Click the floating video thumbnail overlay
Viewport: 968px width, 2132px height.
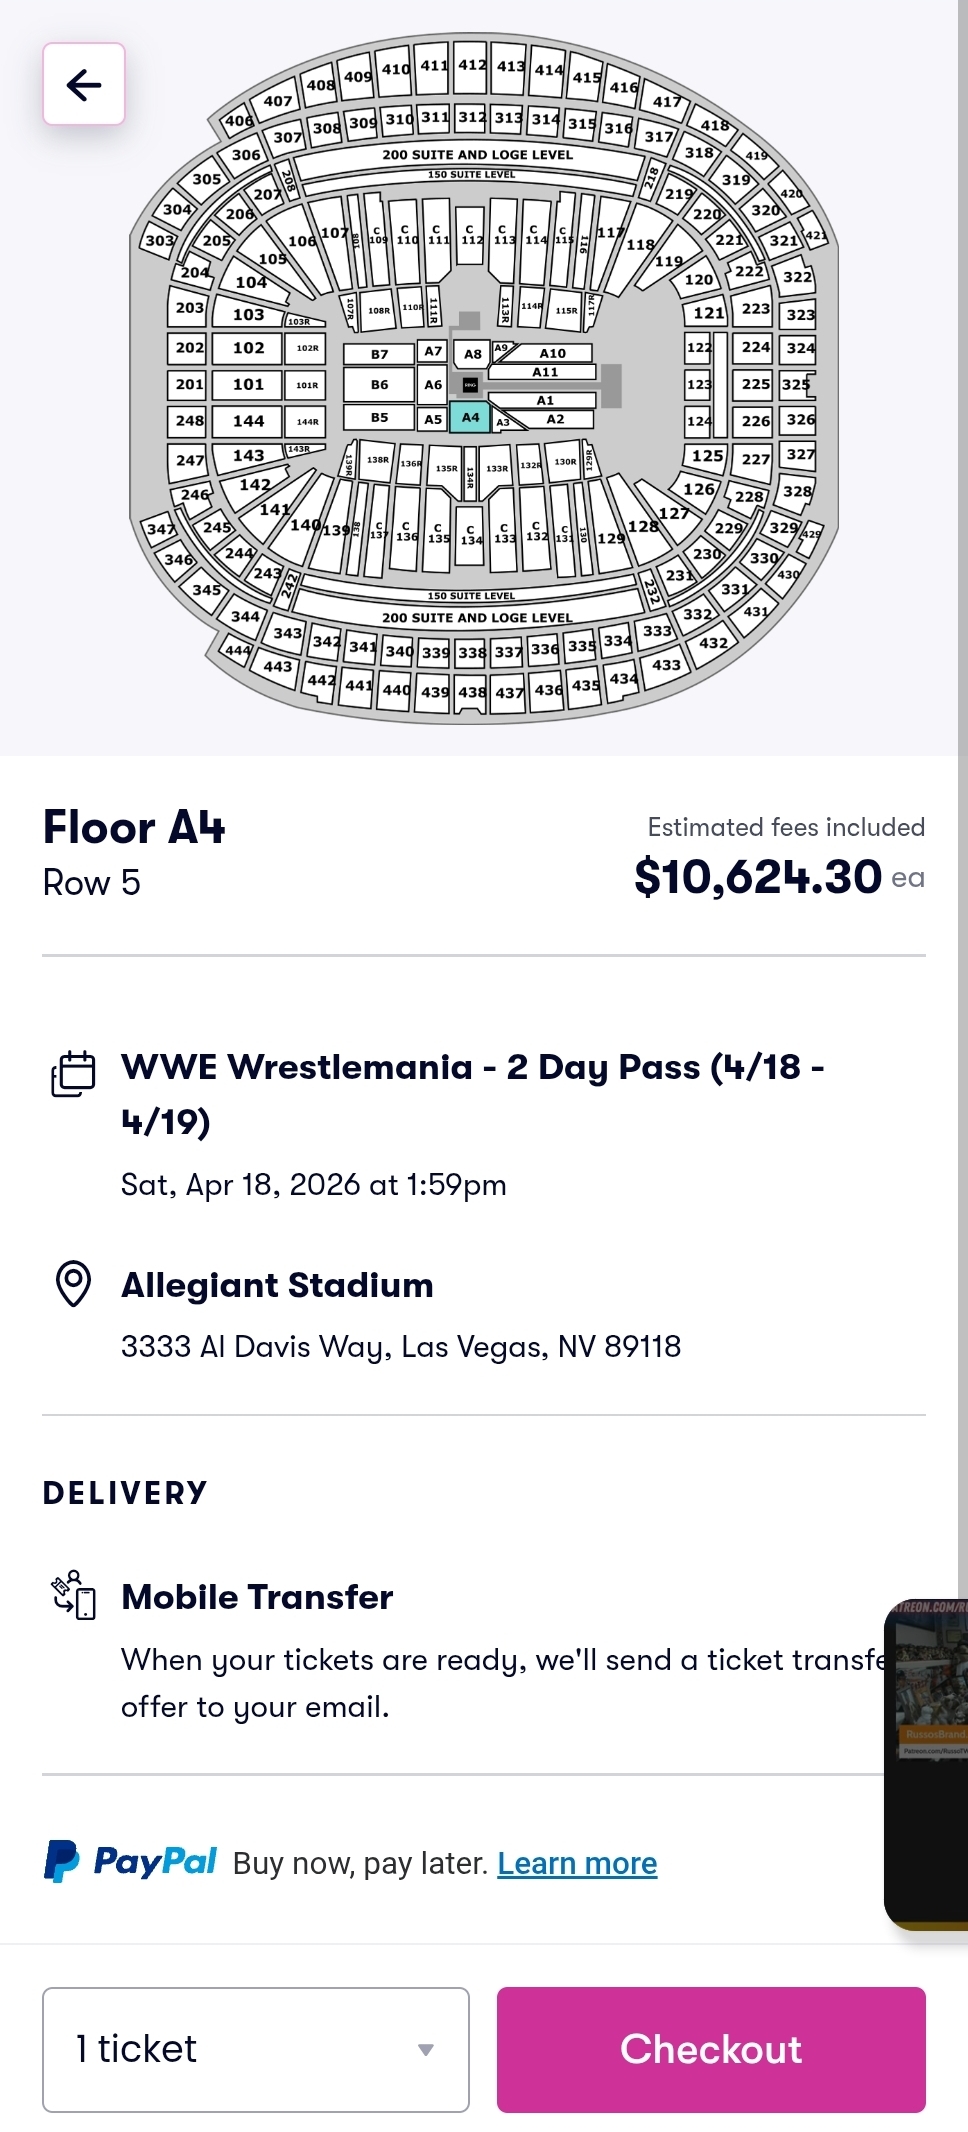click(x=926, y=1764)
